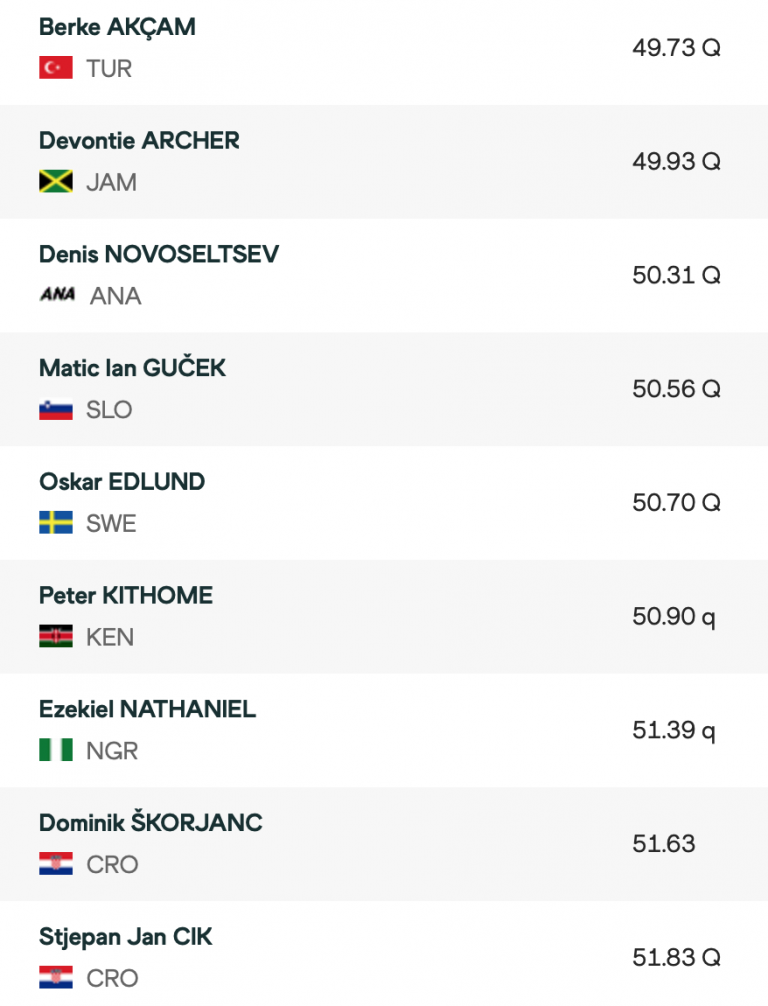This screenshot has height=1006, width=768.
Task: Click the Turkey flag icon
Action: pos(56,69)
